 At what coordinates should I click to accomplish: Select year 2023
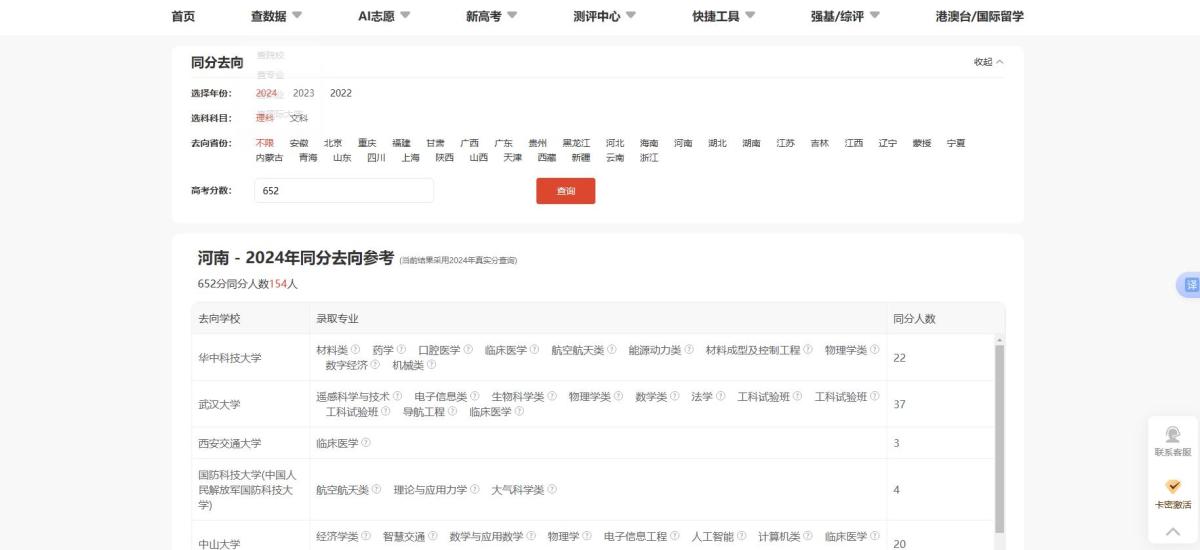(304, 93)
